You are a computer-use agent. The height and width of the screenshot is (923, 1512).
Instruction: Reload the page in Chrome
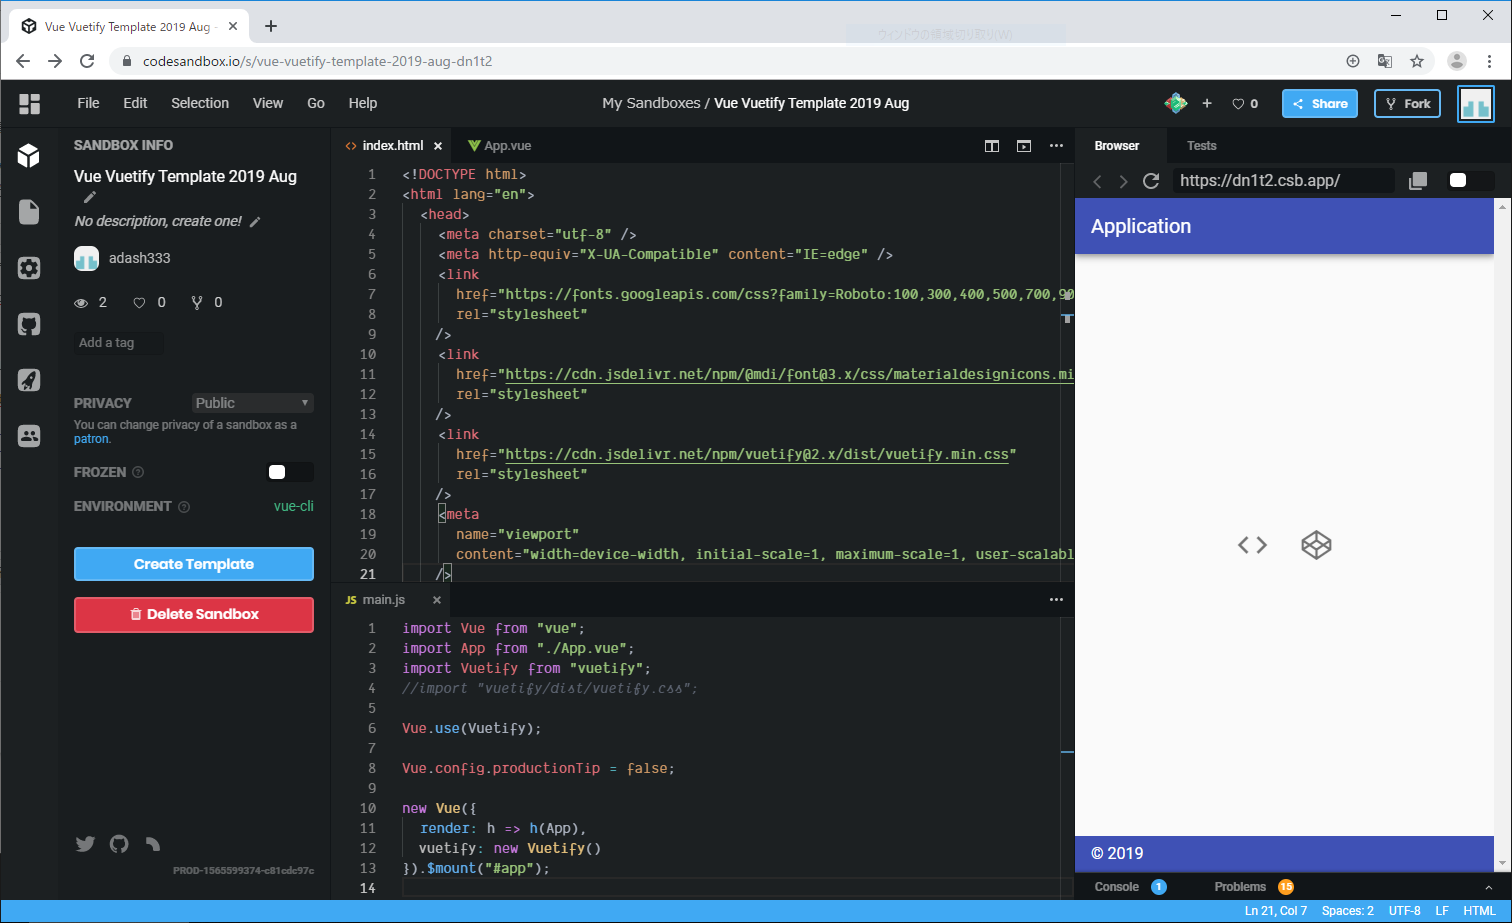click(87, 61)
